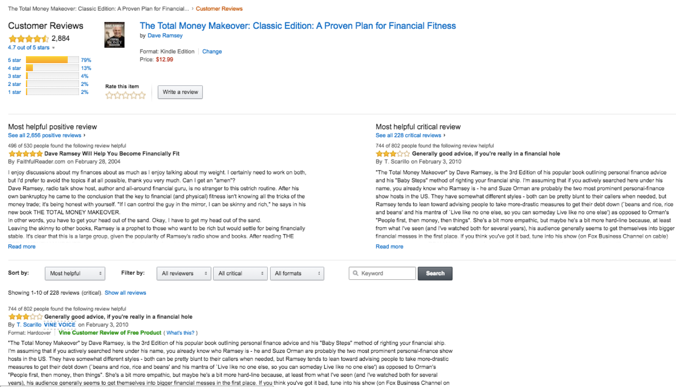Open the All formats filter dropdown
The height and width of the screenshot is (387, 676).
tap(297, 273)
